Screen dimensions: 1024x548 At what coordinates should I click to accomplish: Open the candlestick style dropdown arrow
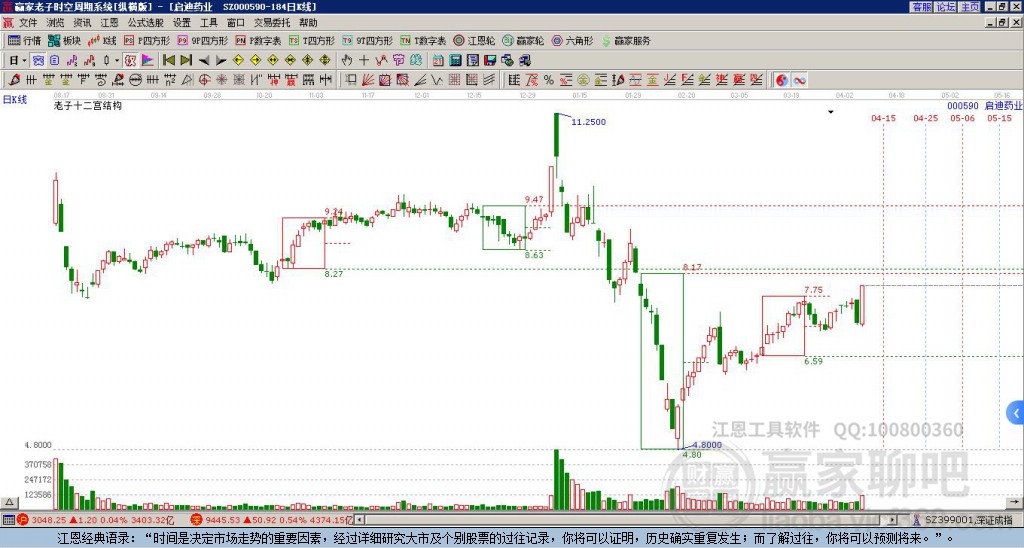[x=117, y=61]
